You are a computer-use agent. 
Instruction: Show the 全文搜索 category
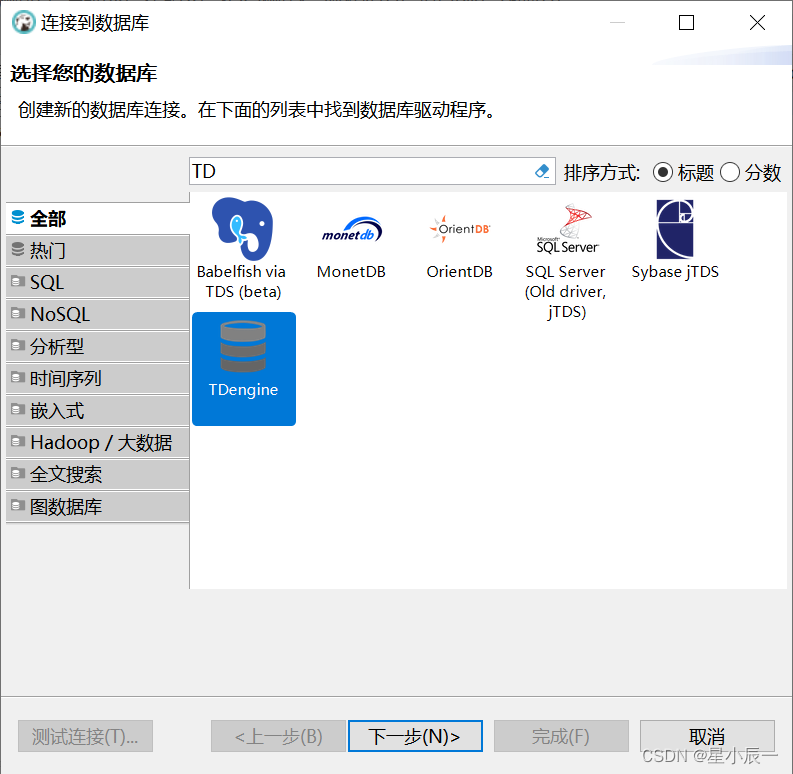click(x=98, y=475)
